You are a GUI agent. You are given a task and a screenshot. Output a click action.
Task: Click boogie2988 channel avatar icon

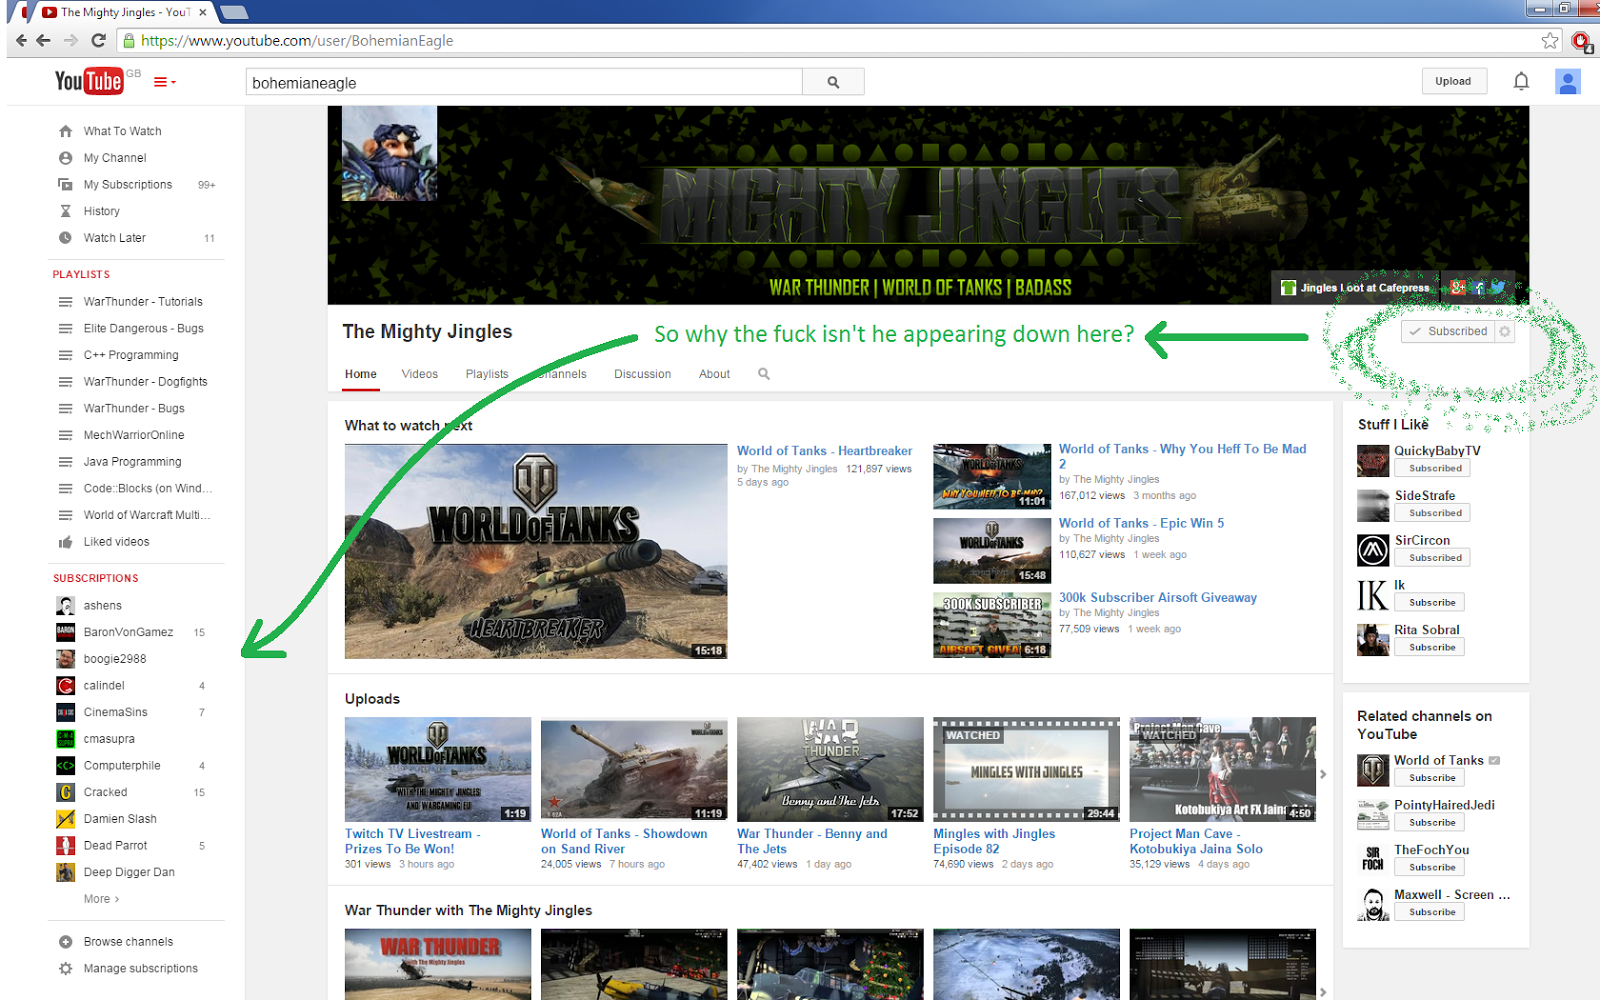click(66, 659)
